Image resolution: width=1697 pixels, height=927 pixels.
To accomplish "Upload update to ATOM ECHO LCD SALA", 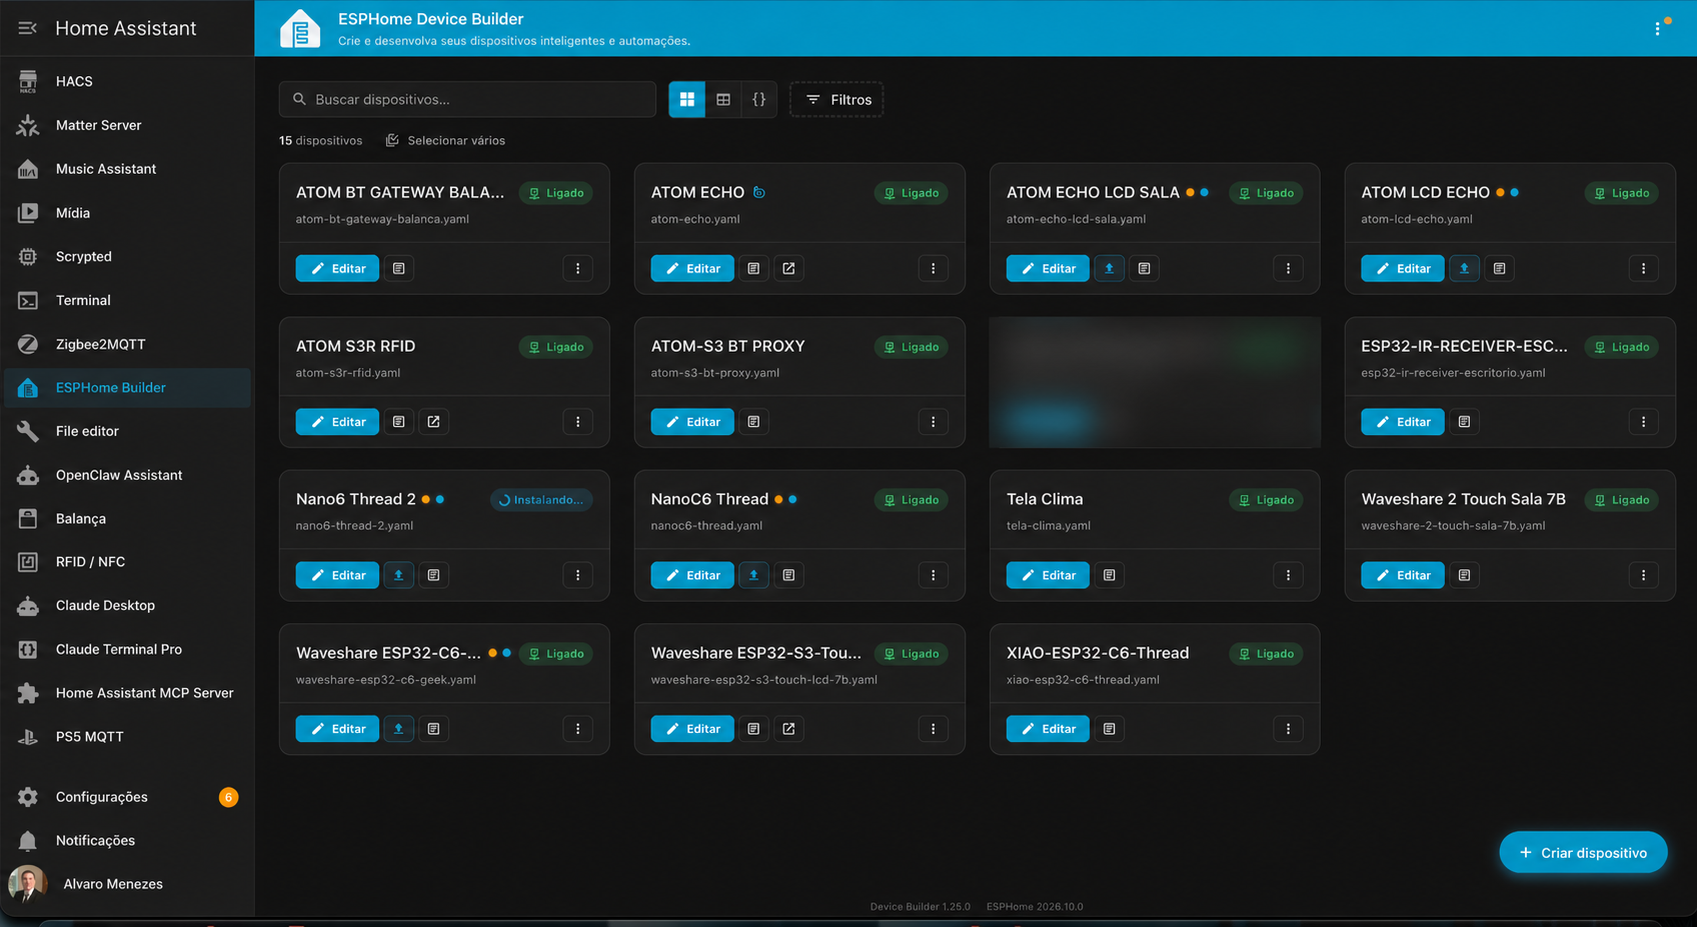I will [1109, 268].
